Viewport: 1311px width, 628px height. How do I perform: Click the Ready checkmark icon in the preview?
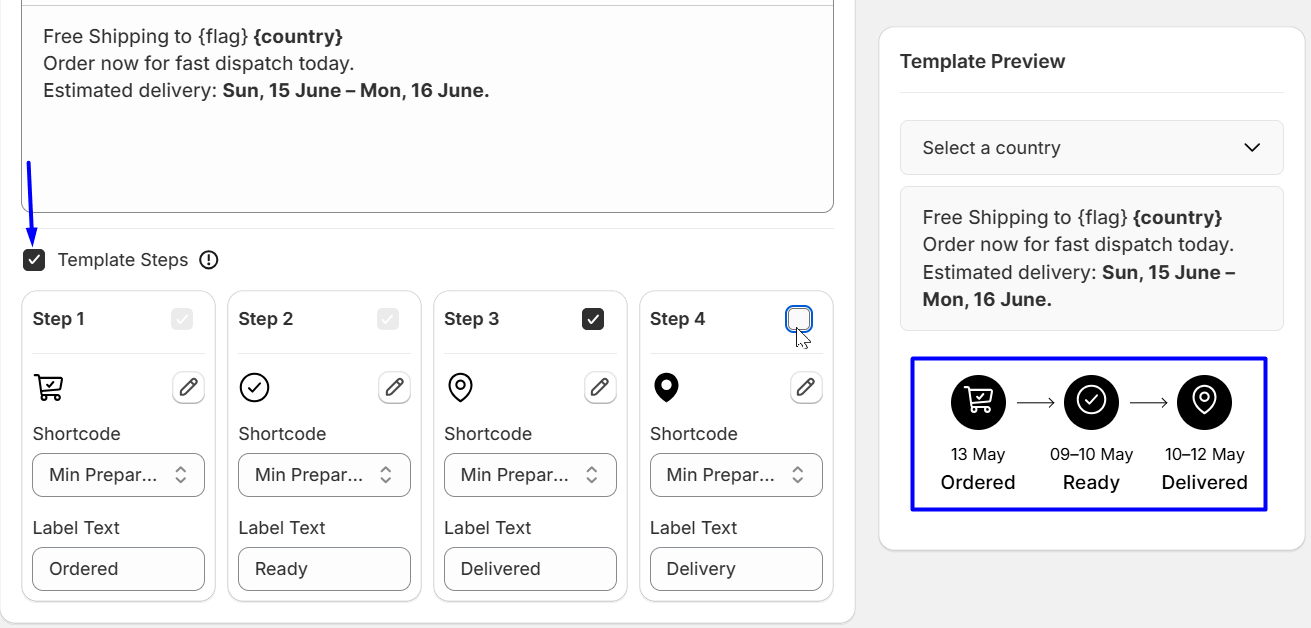(x=1091, y=402)
